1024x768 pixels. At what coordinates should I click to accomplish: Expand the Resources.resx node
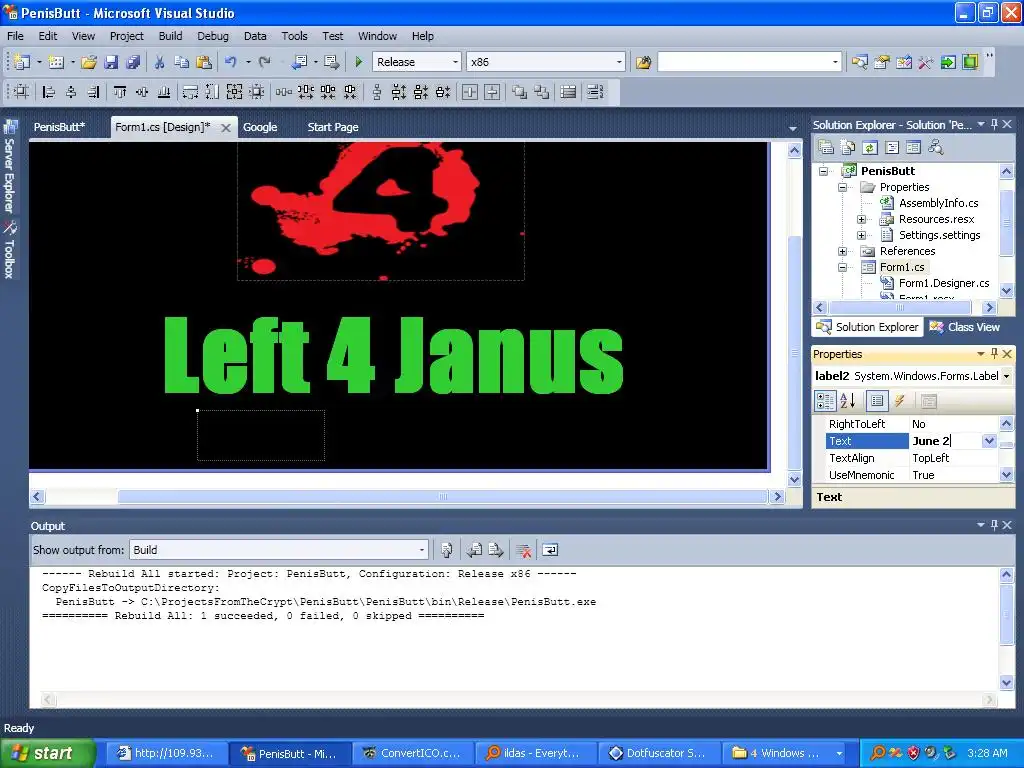(861, 219)
